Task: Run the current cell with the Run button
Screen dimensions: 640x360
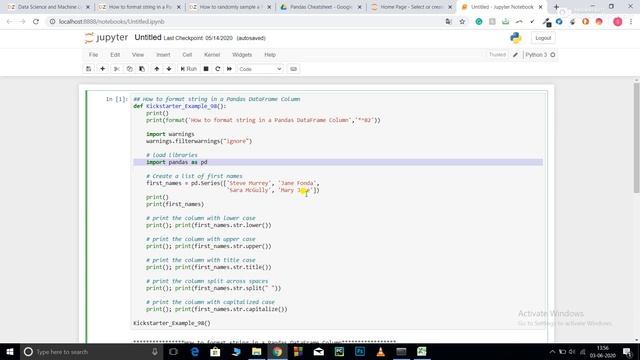Action: [189, 69]
